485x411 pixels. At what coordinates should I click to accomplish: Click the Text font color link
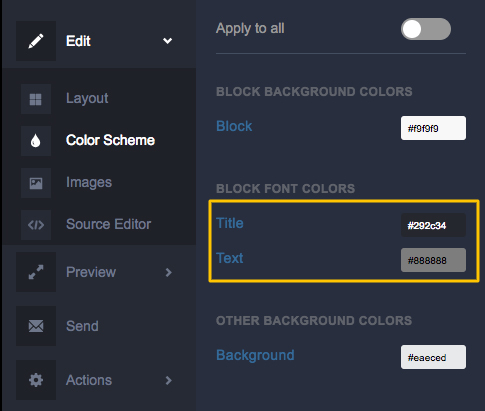pyautogui.click(x=230, y=258)
